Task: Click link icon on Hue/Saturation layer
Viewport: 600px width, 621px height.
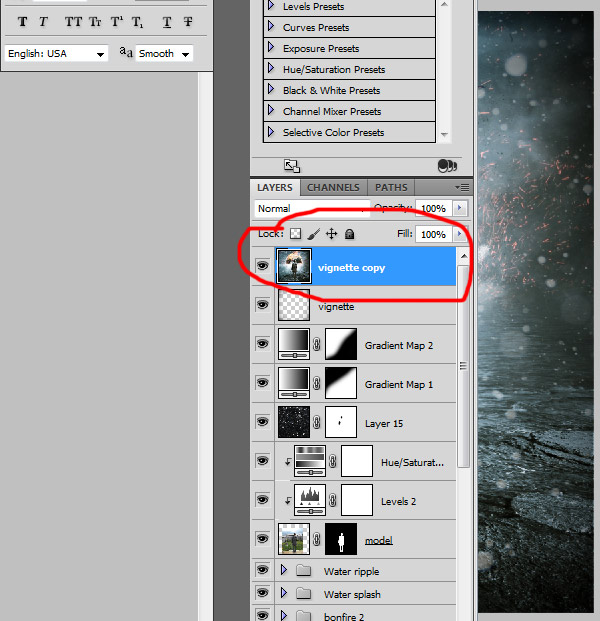Action: click(333, 461)
